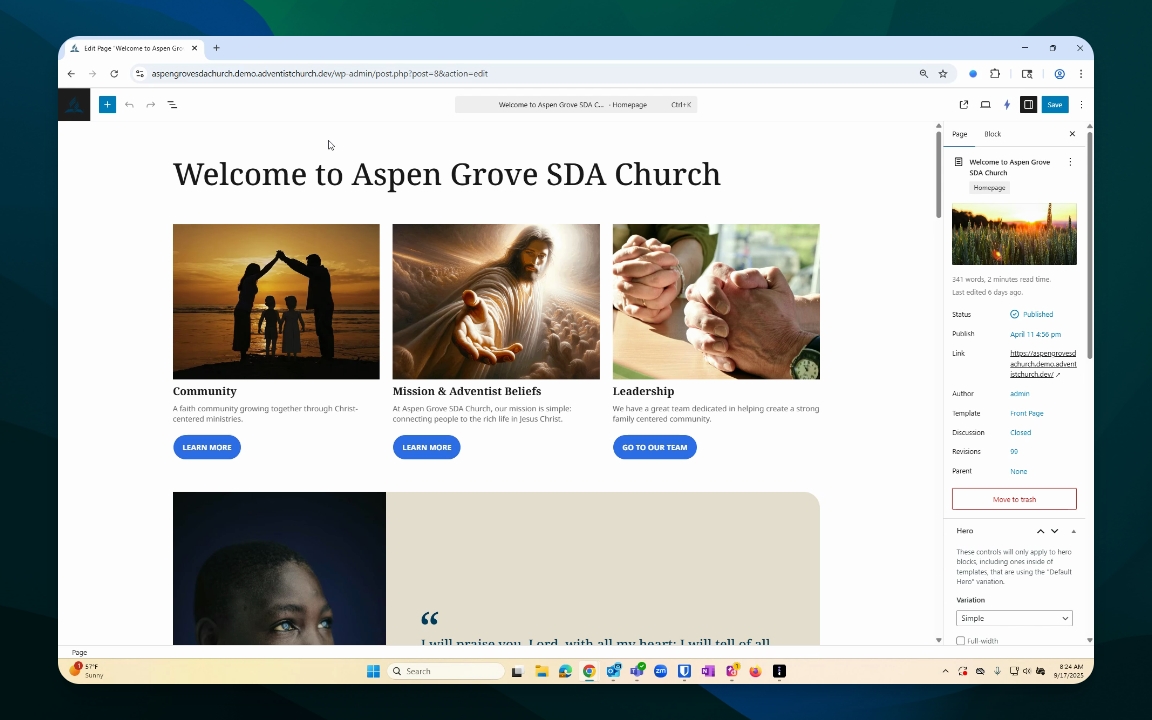
Task: Collapse the Hero panel triangle toggle
Action: 1074,531
